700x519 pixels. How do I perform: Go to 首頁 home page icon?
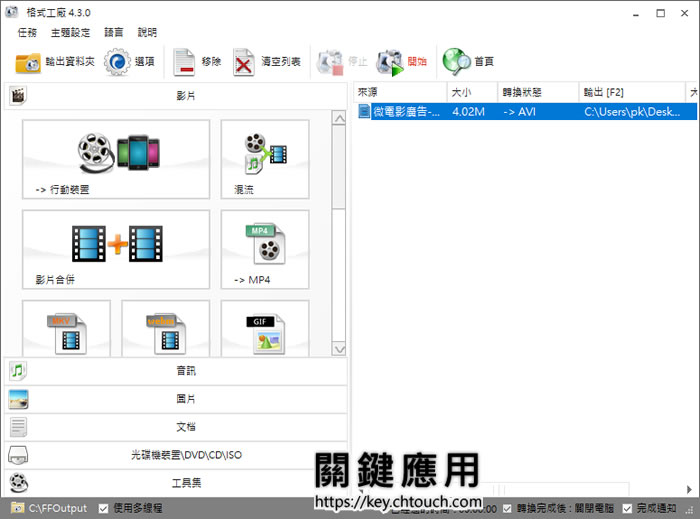click(x=468, y=62)
